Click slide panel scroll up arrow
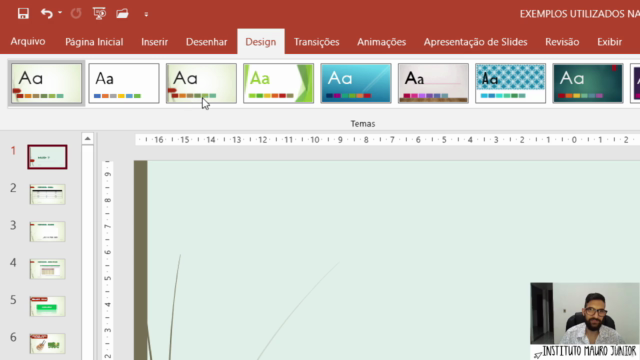The height and width of the screenshot is (360, 640). click(x=87, y=139)
